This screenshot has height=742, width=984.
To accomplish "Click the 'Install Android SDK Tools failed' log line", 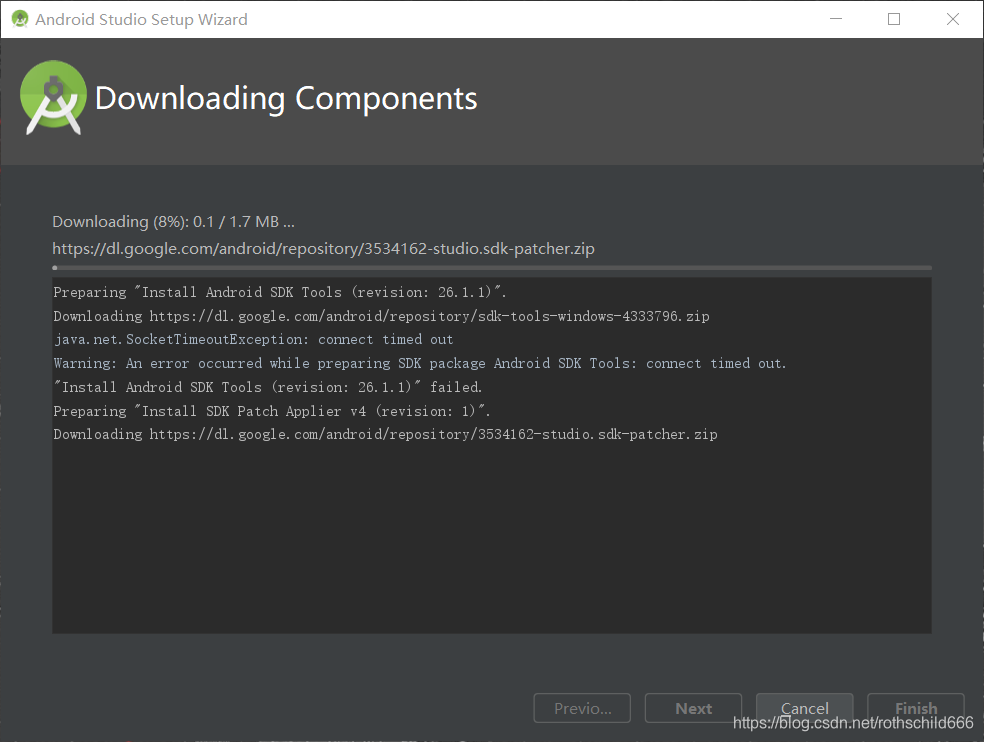I will (x=268, y=387).
